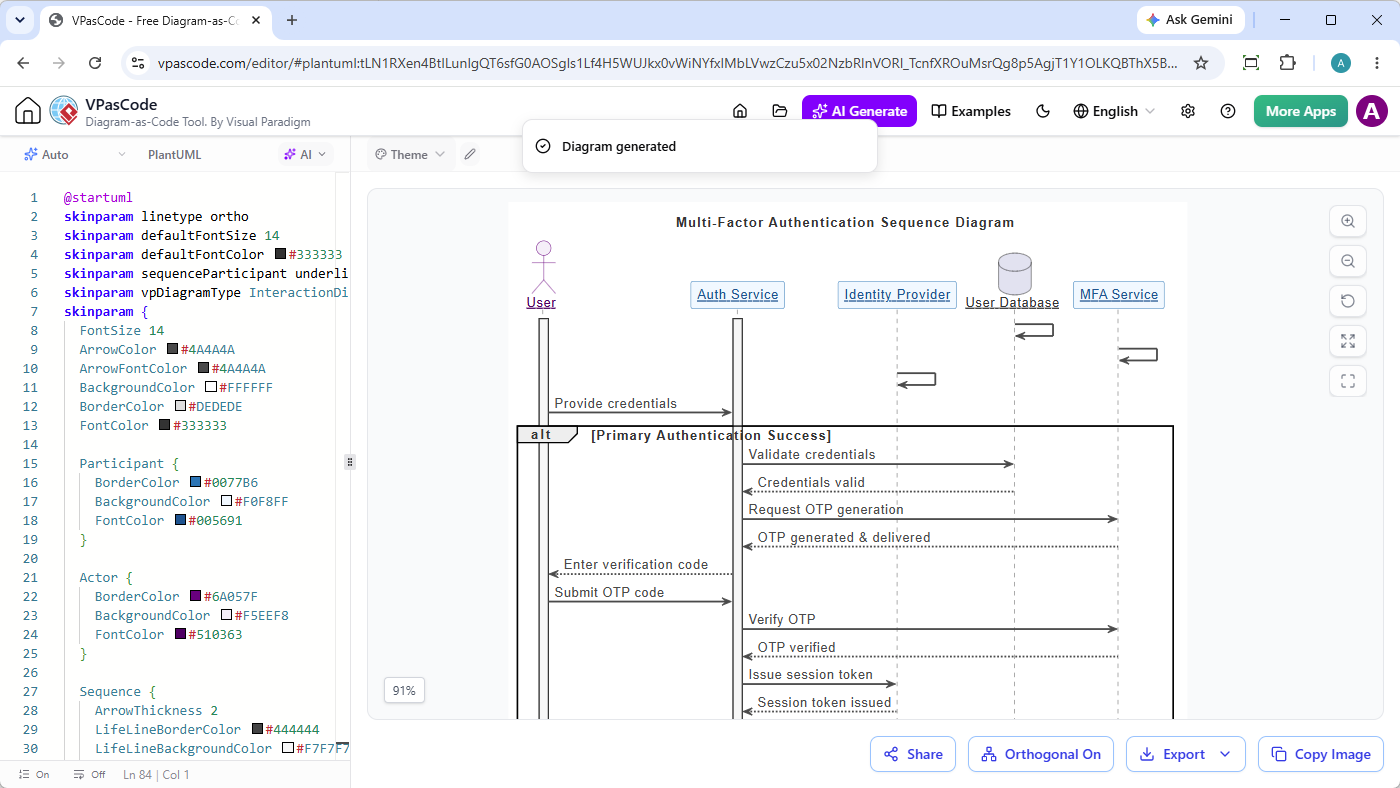Click the Actor BorderColor #6A057F swatch
This screenshot has height=788, width=1400.
pyautogui.click(x=196, y=596)
